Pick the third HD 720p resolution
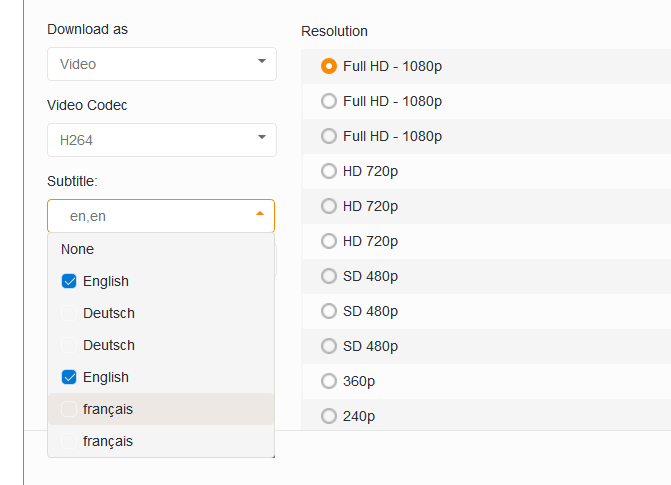 (x=329, y=241)
